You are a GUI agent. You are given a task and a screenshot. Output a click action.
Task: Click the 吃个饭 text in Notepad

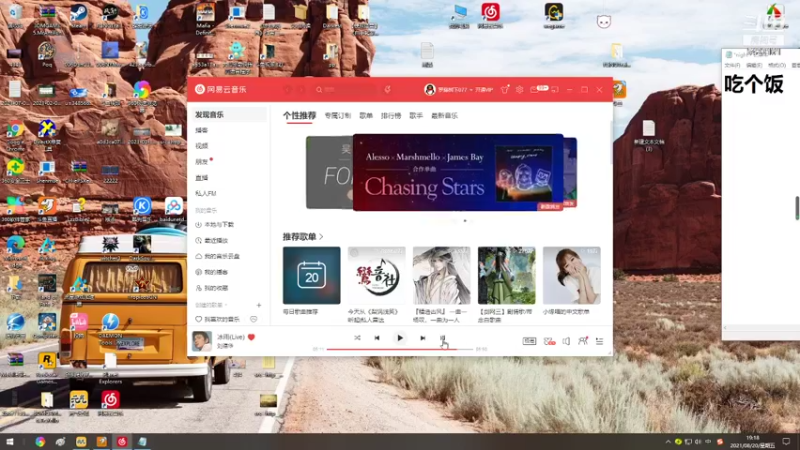[754, 84]
